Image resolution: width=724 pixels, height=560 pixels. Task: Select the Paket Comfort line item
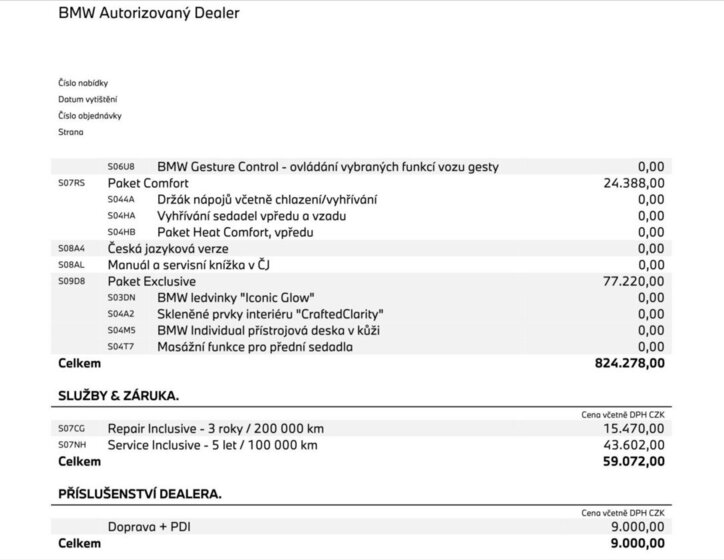[x=148, y=183]
